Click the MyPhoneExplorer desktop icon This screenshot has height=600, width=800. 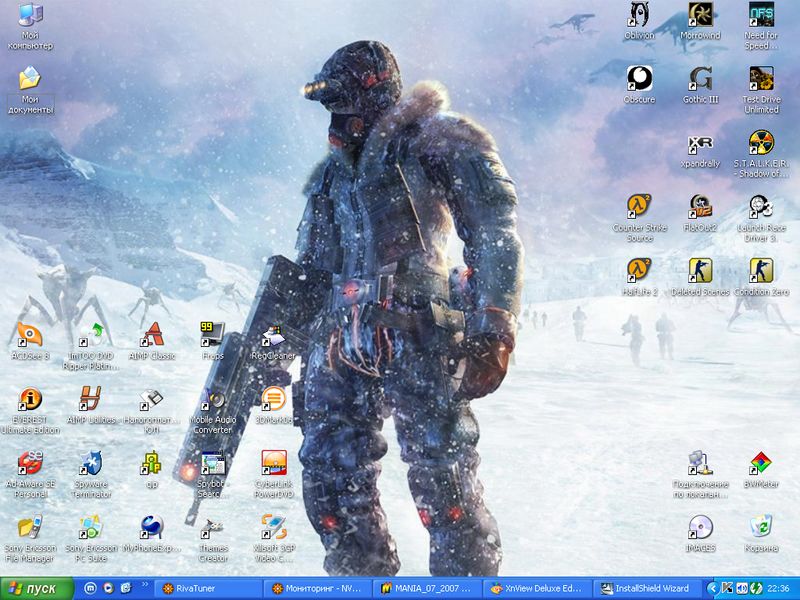click(152, 528)
